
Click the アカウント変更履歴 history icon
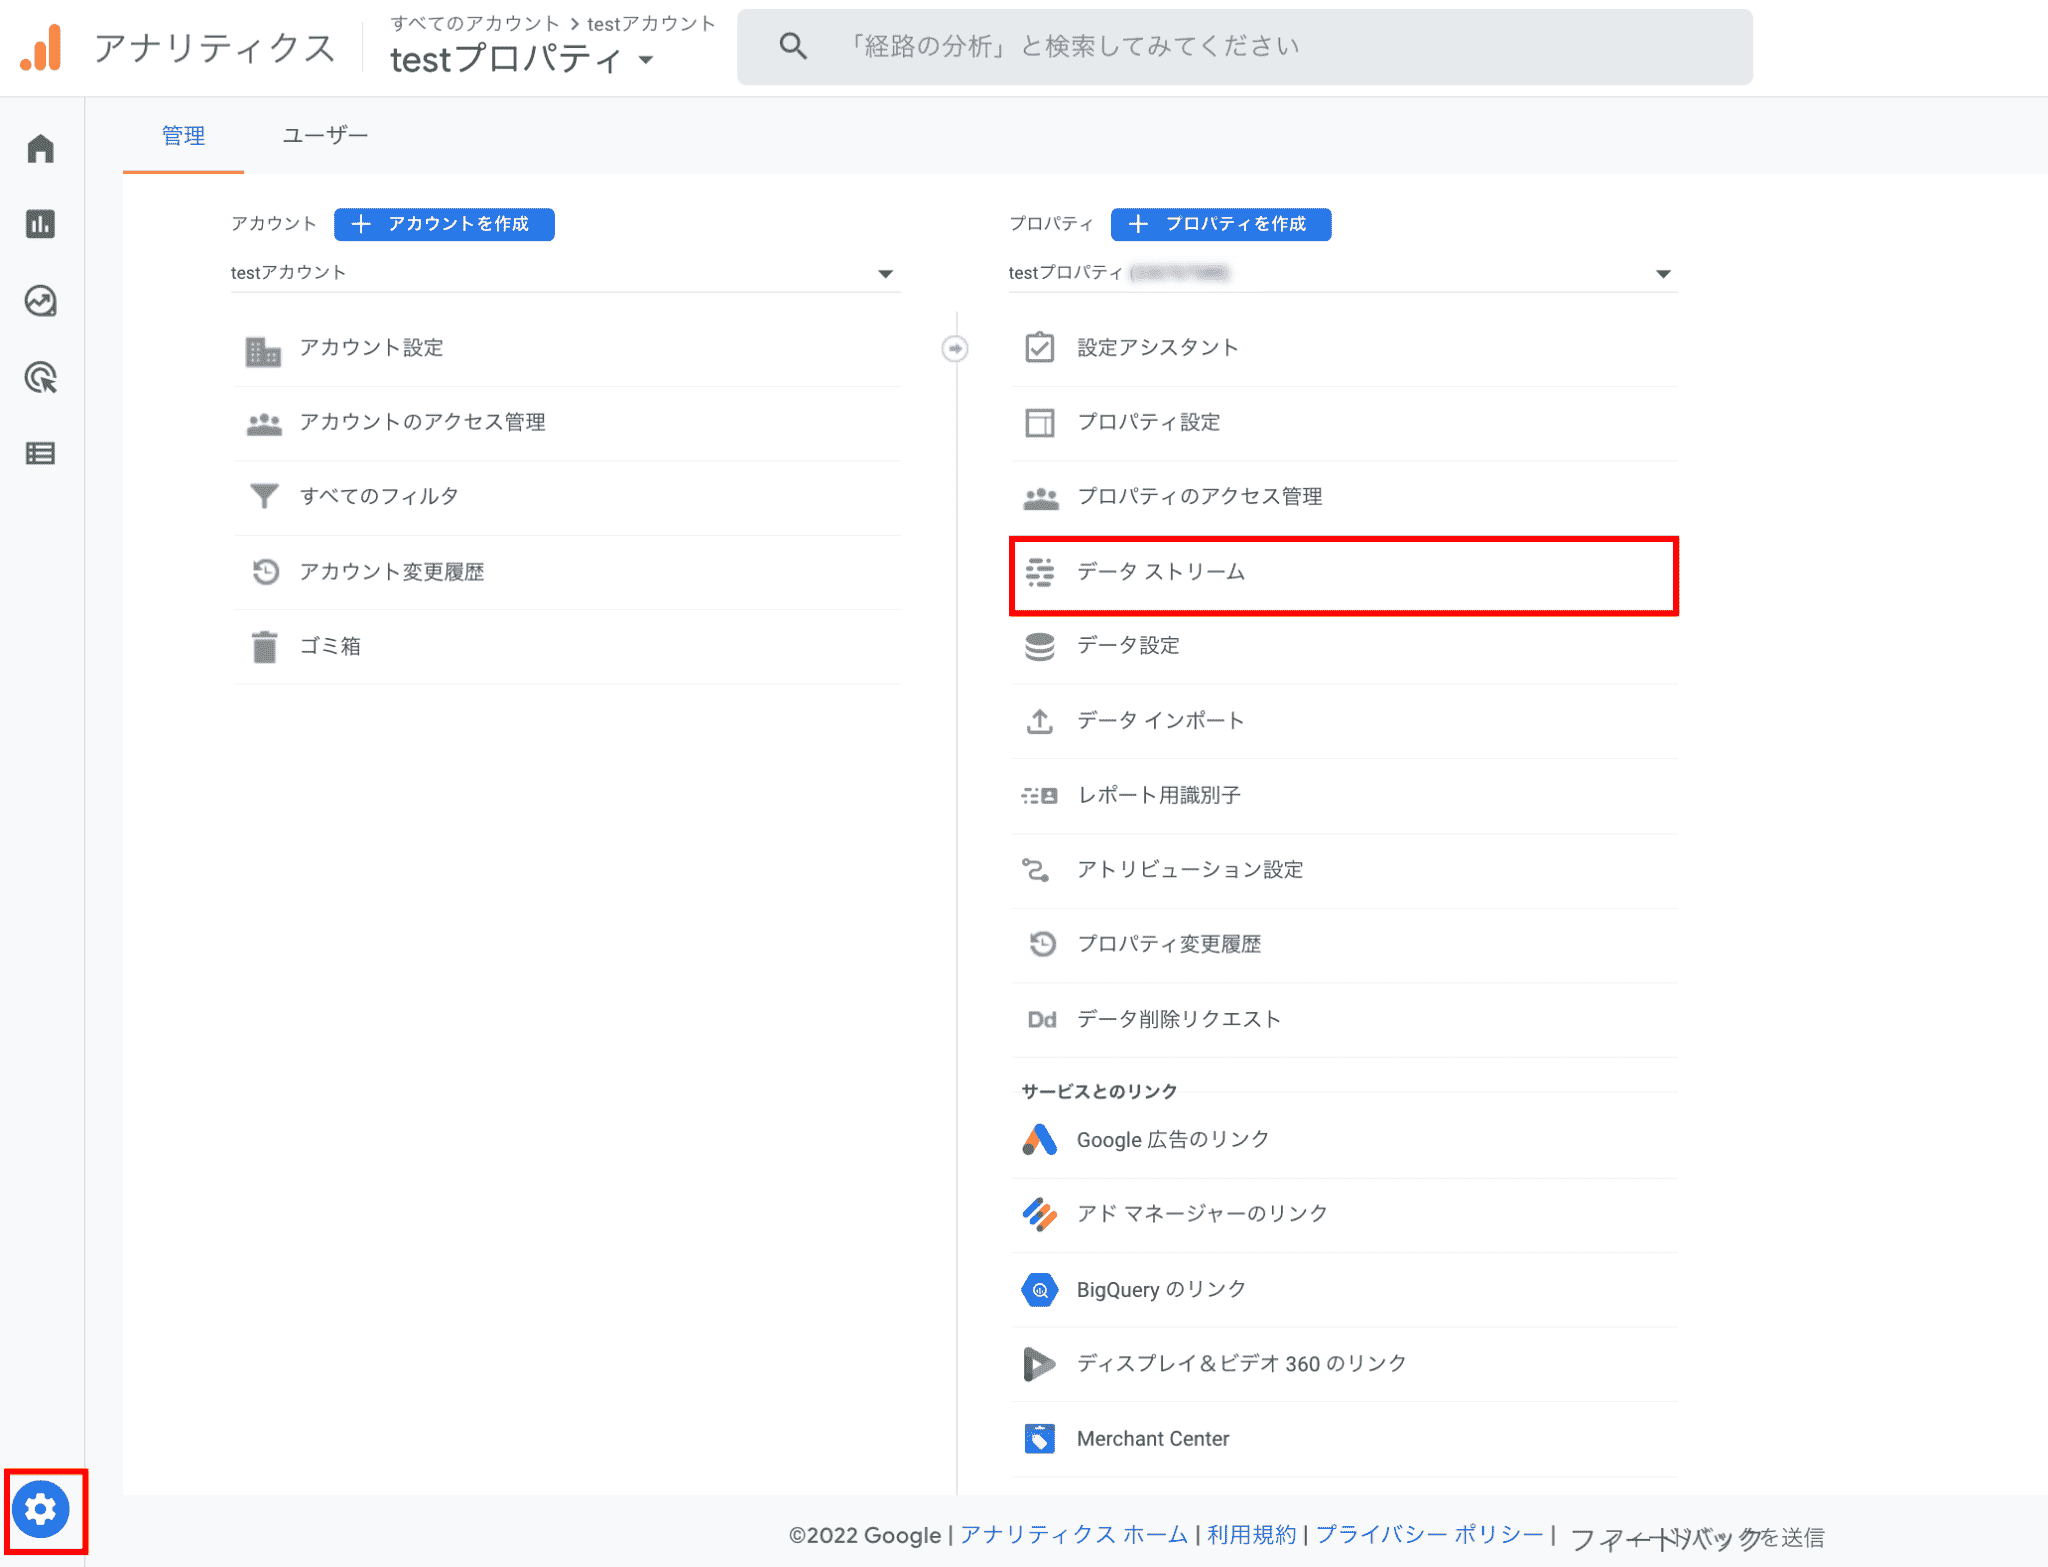click(265, 571)
